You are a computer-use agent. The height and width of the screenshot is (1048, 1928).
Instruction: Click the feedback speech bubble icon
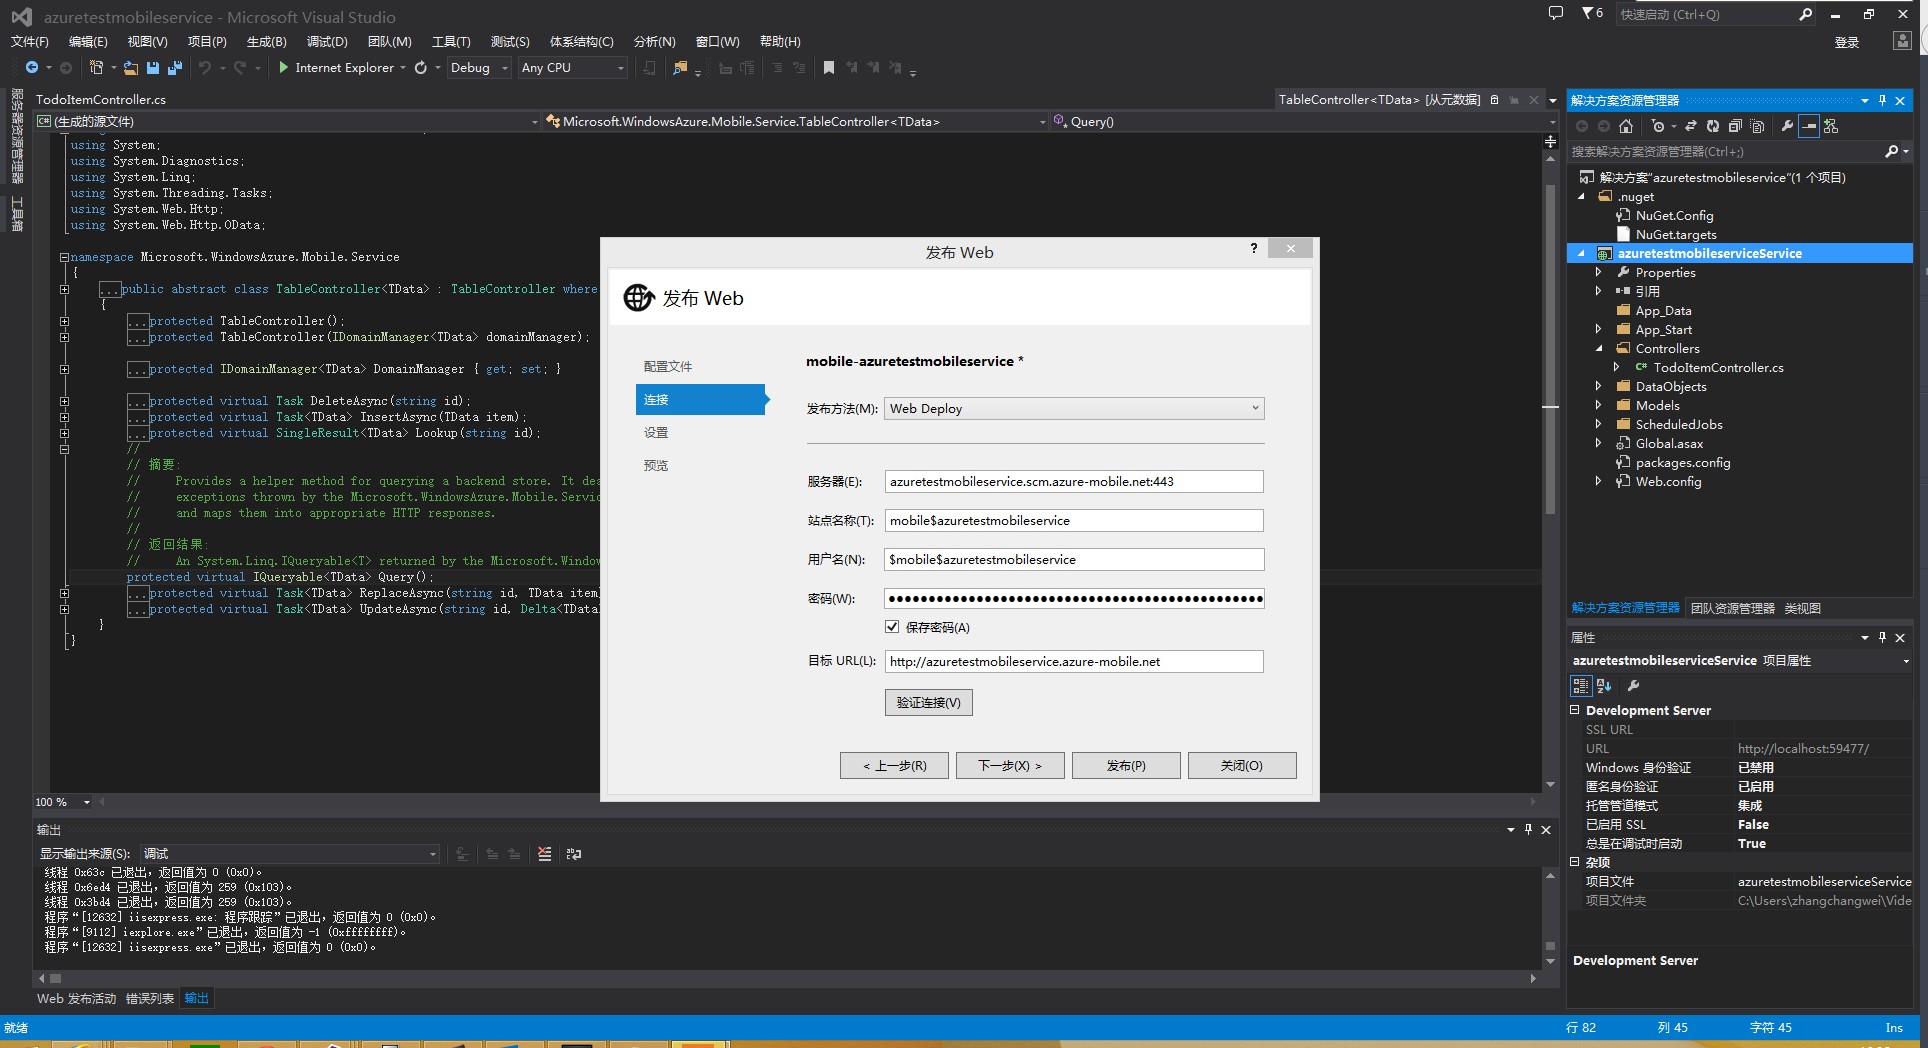click(1556, 14)
